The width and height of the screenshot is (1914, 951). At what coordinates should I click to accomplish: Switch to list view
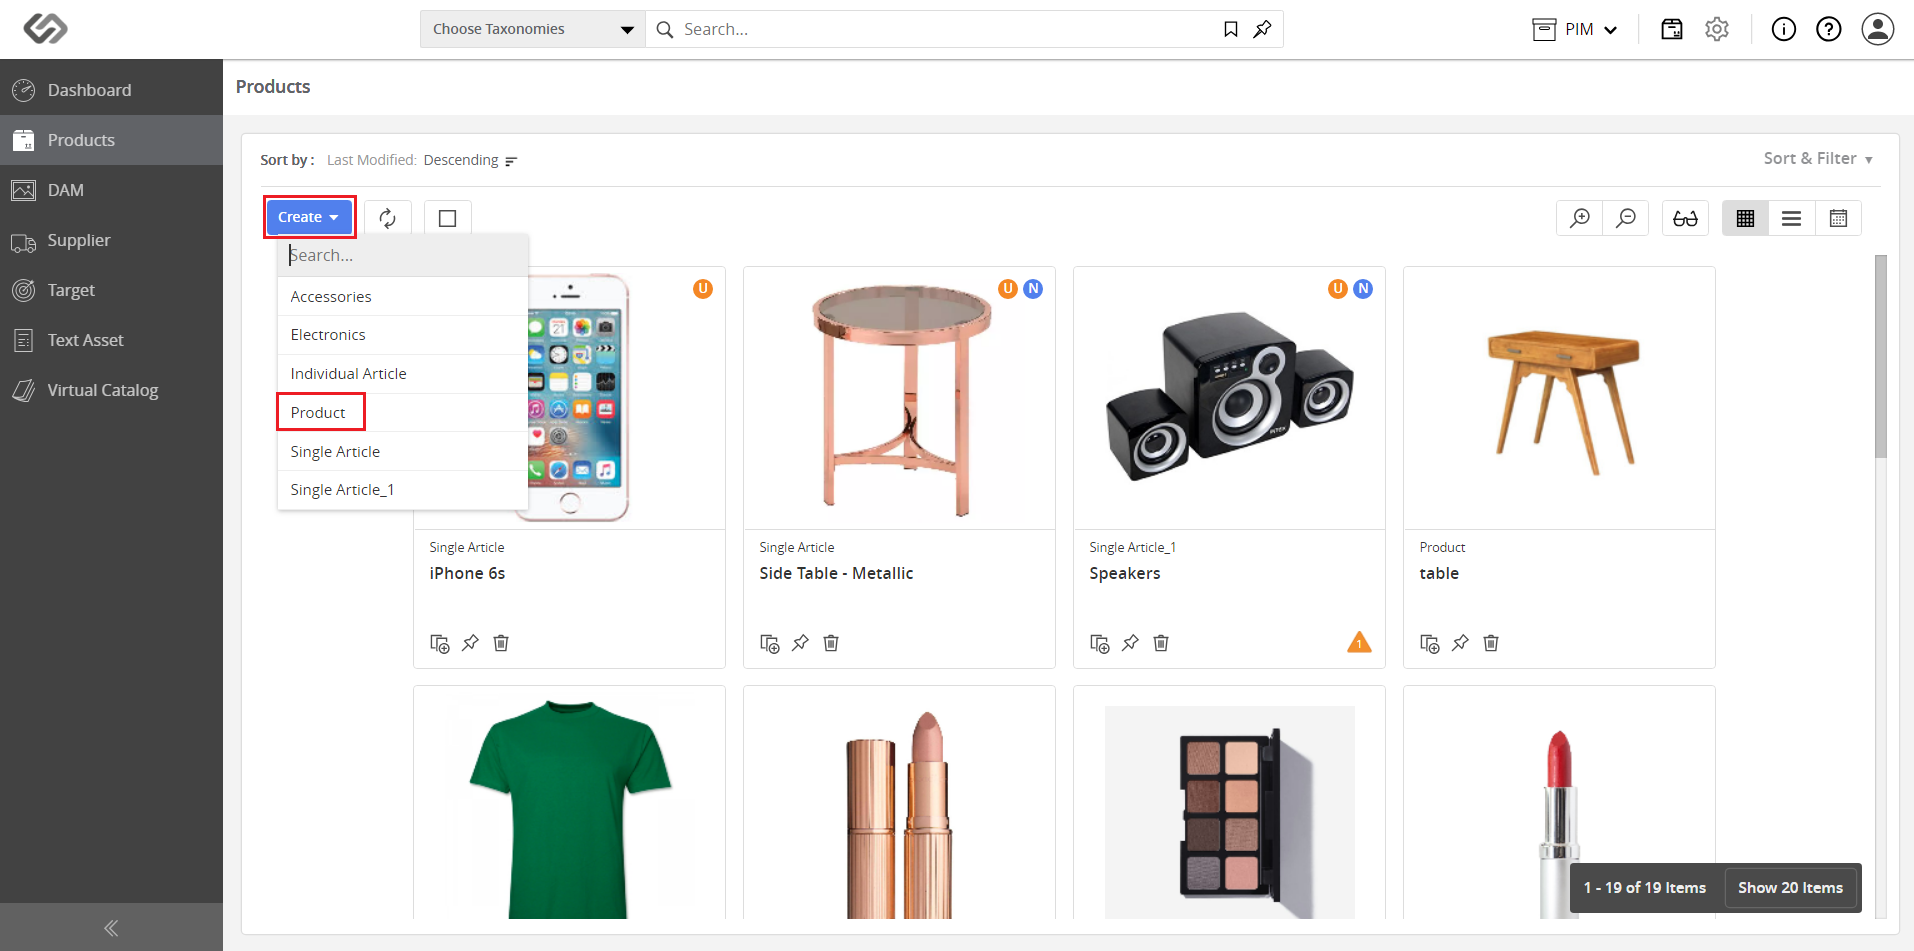click(x=1792, y=218)
